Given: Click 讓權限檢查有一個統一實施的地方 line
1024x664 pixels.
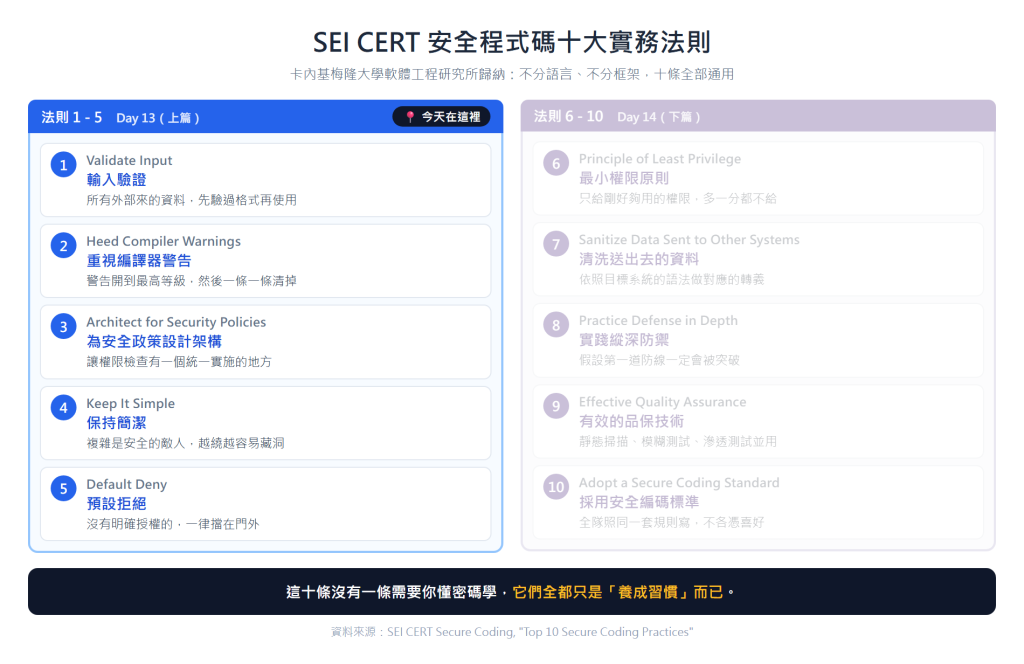Looking at the screenshot, I should click(179, 362).
